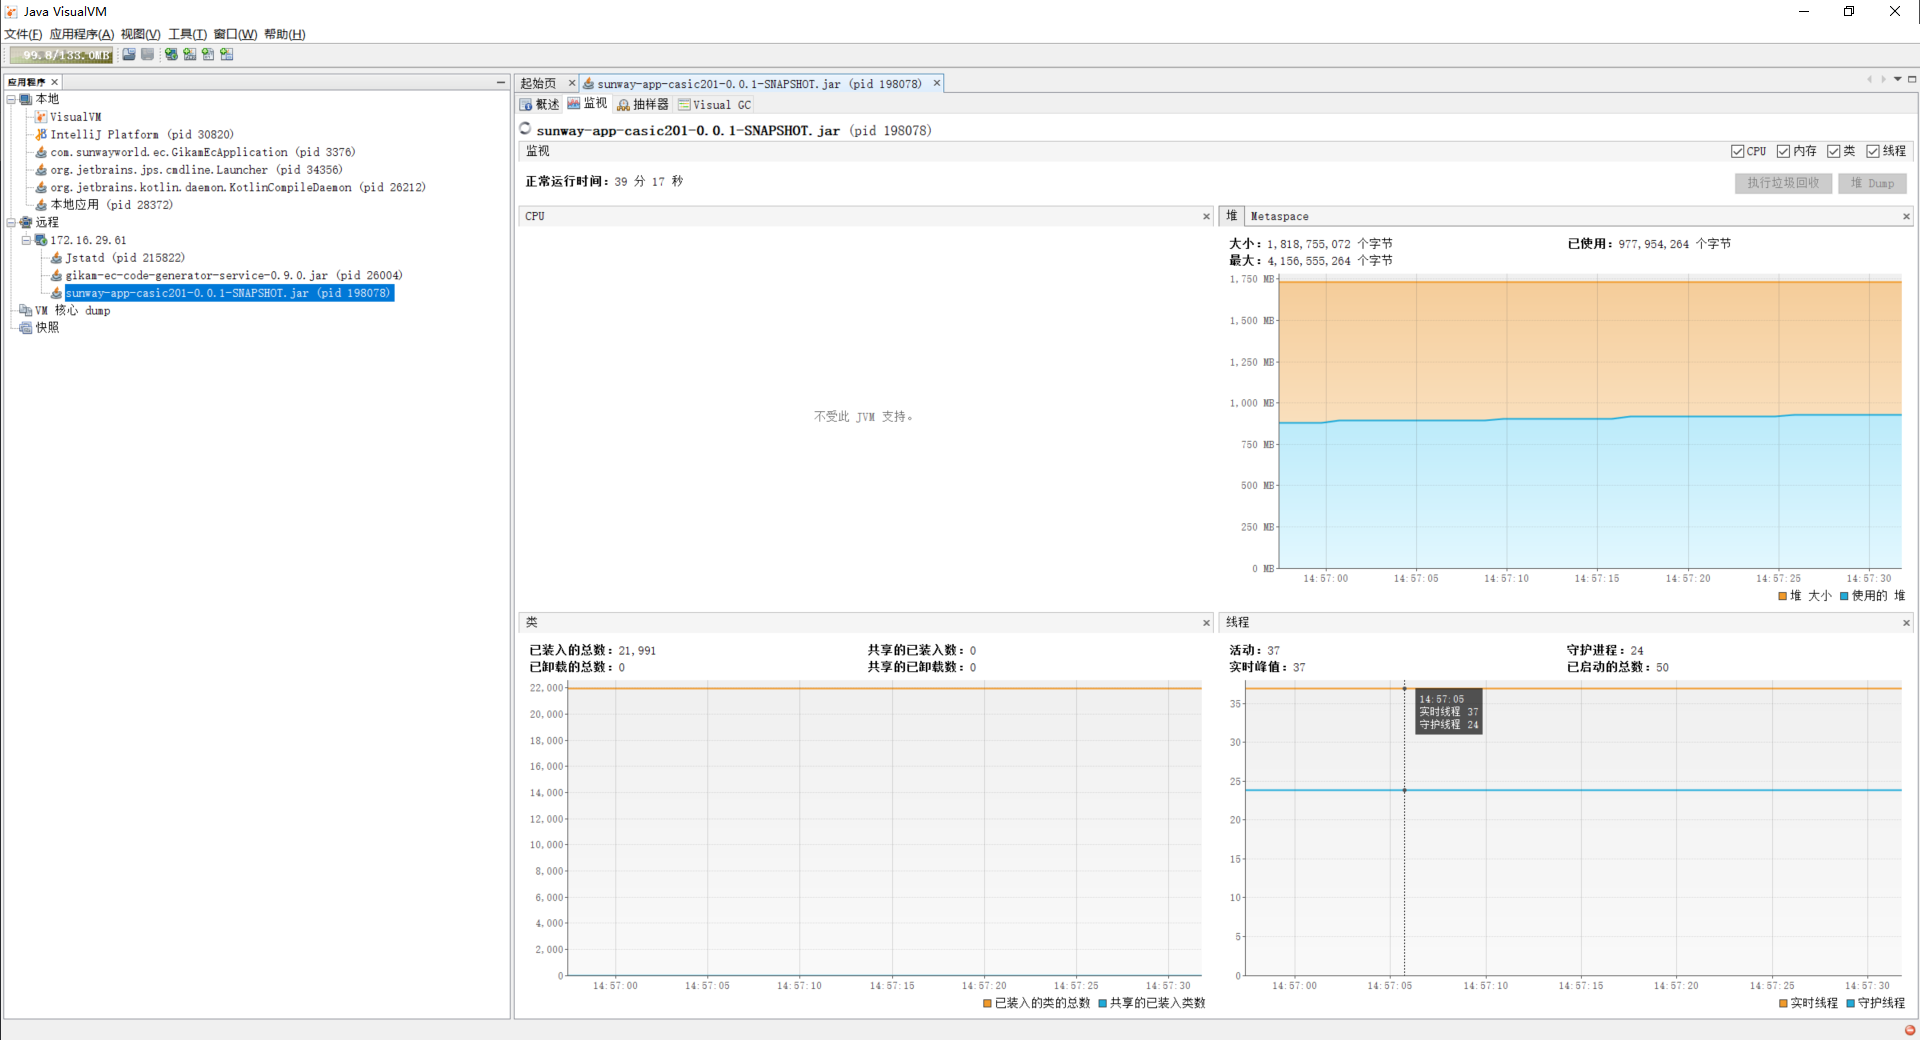Click the Java icon beside Jstatd
The width and height of the screenshot is (1920, 1040).
[56, 258]
